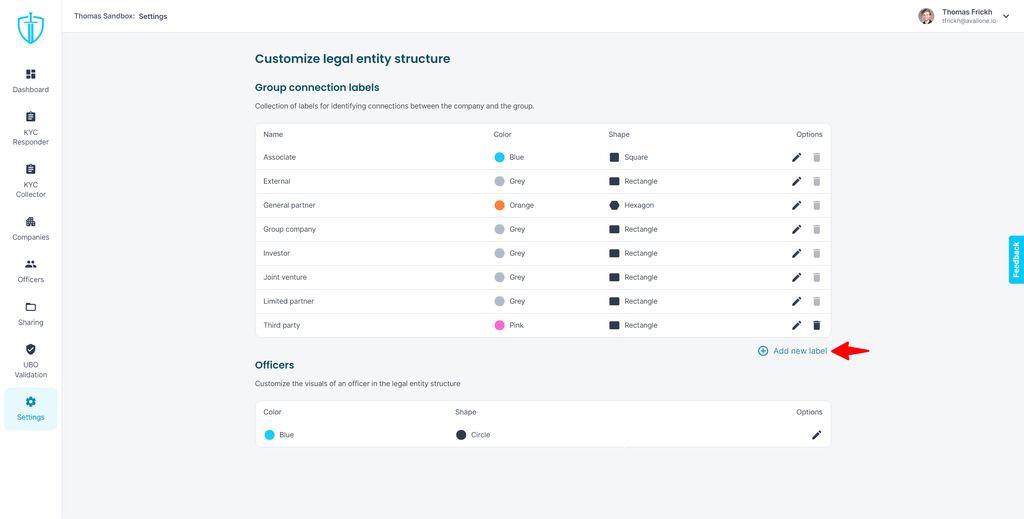Viewport: 1024px width, 519px height.
Task: Click the plus icon by Add new label
Action: [x=763, y=351]
